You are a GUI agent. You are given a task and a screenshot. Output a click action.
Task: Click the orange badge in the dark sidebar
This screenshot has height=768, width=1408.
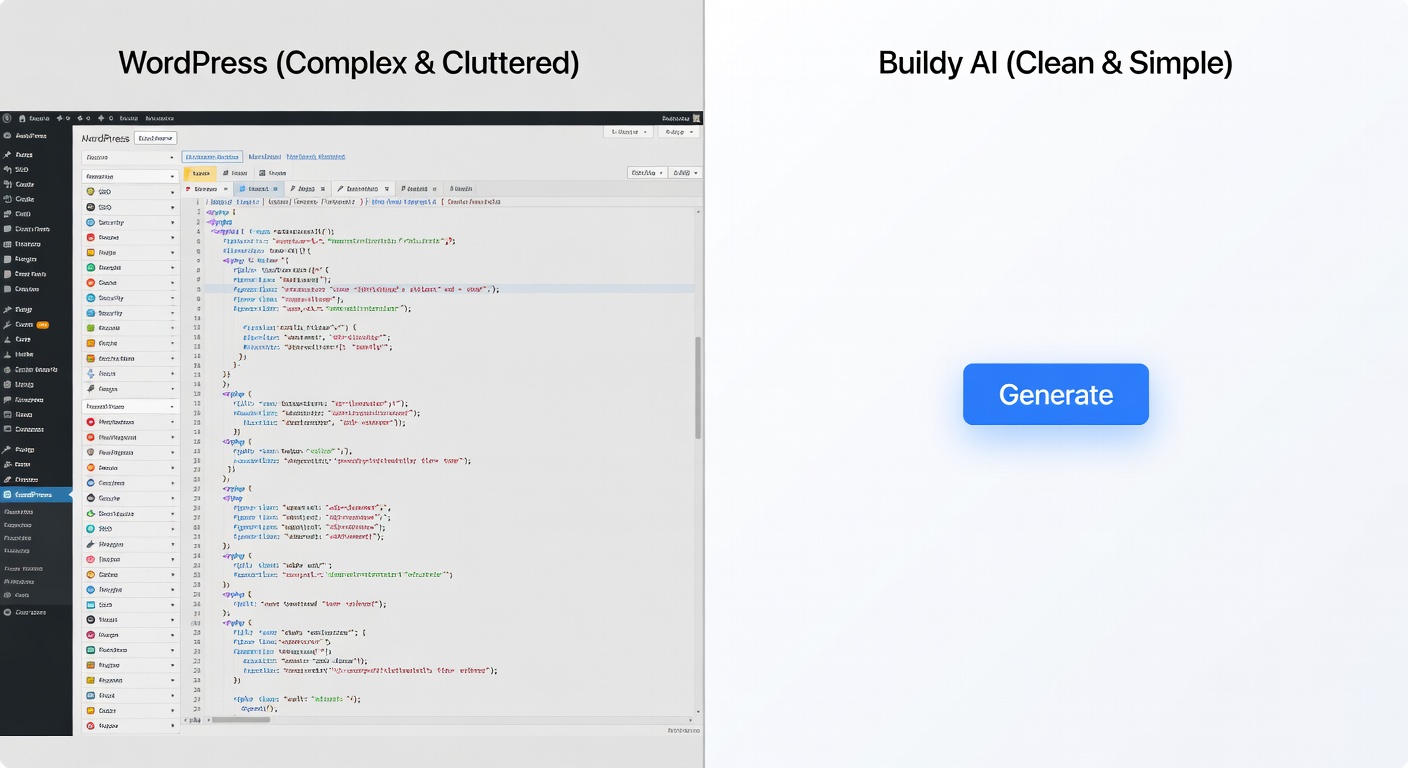(43, 325)
